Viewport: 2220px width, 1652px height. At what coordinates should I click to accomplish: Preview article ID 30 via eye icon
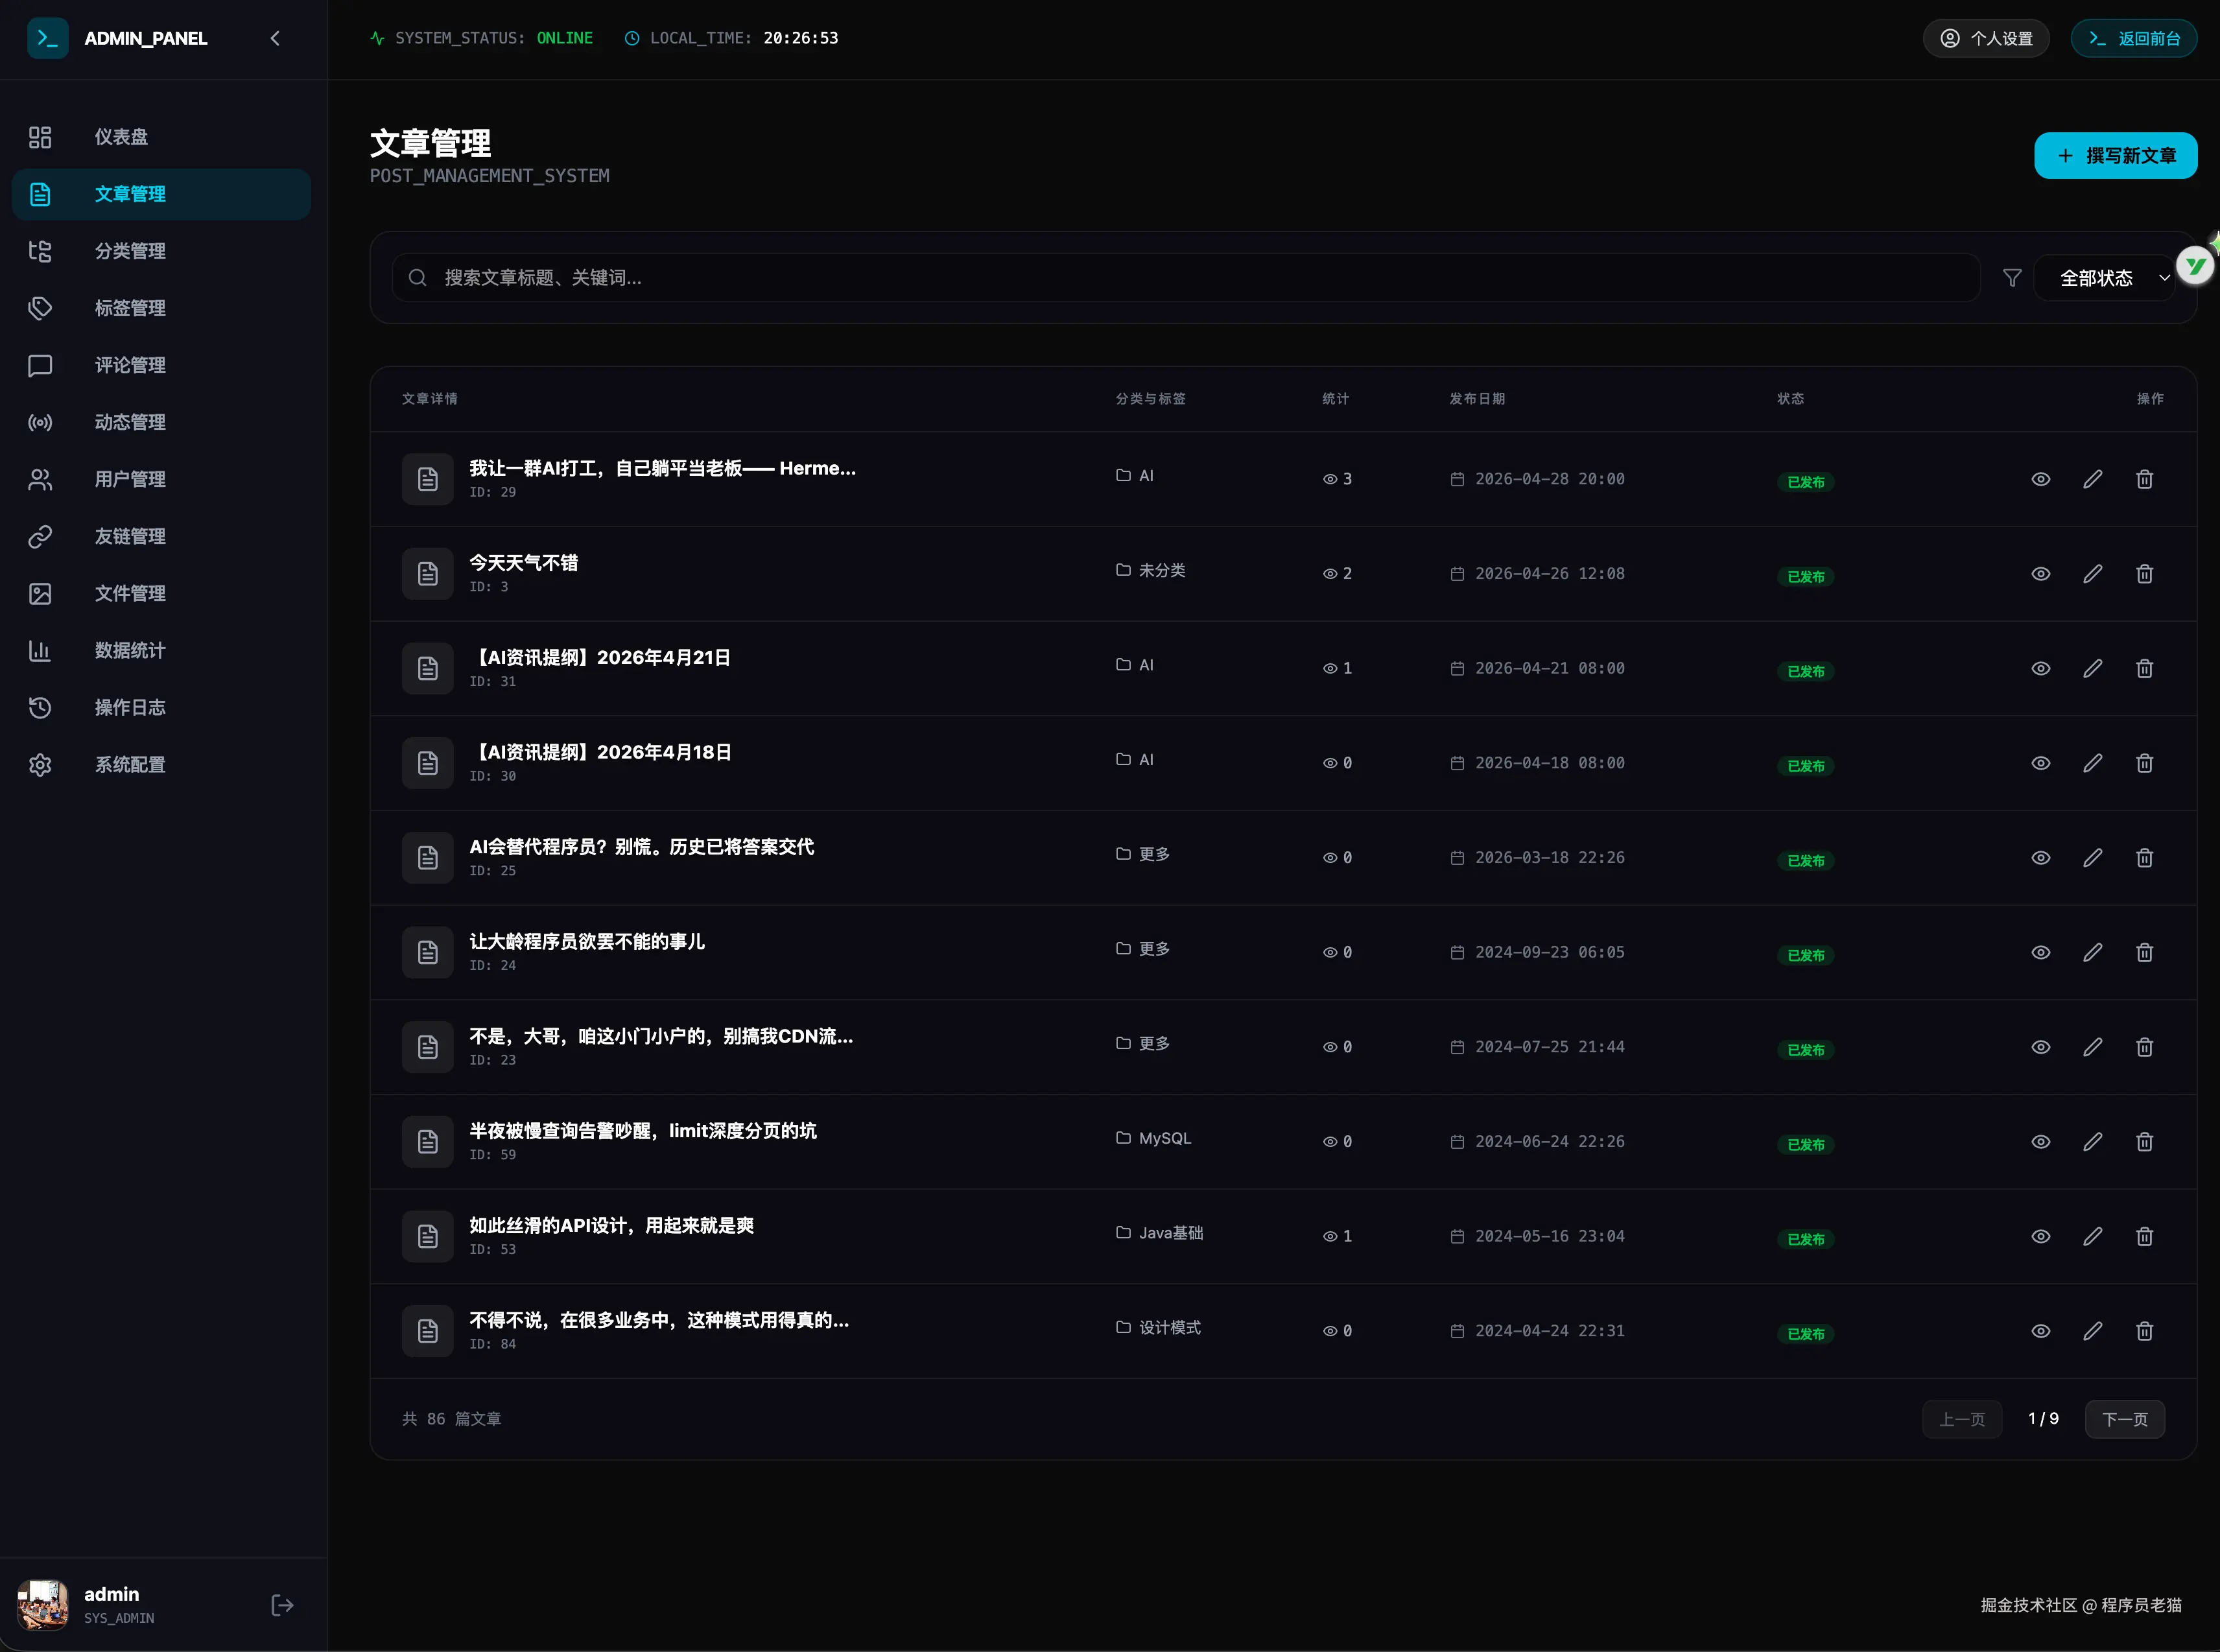click(x=2040, y=763)
